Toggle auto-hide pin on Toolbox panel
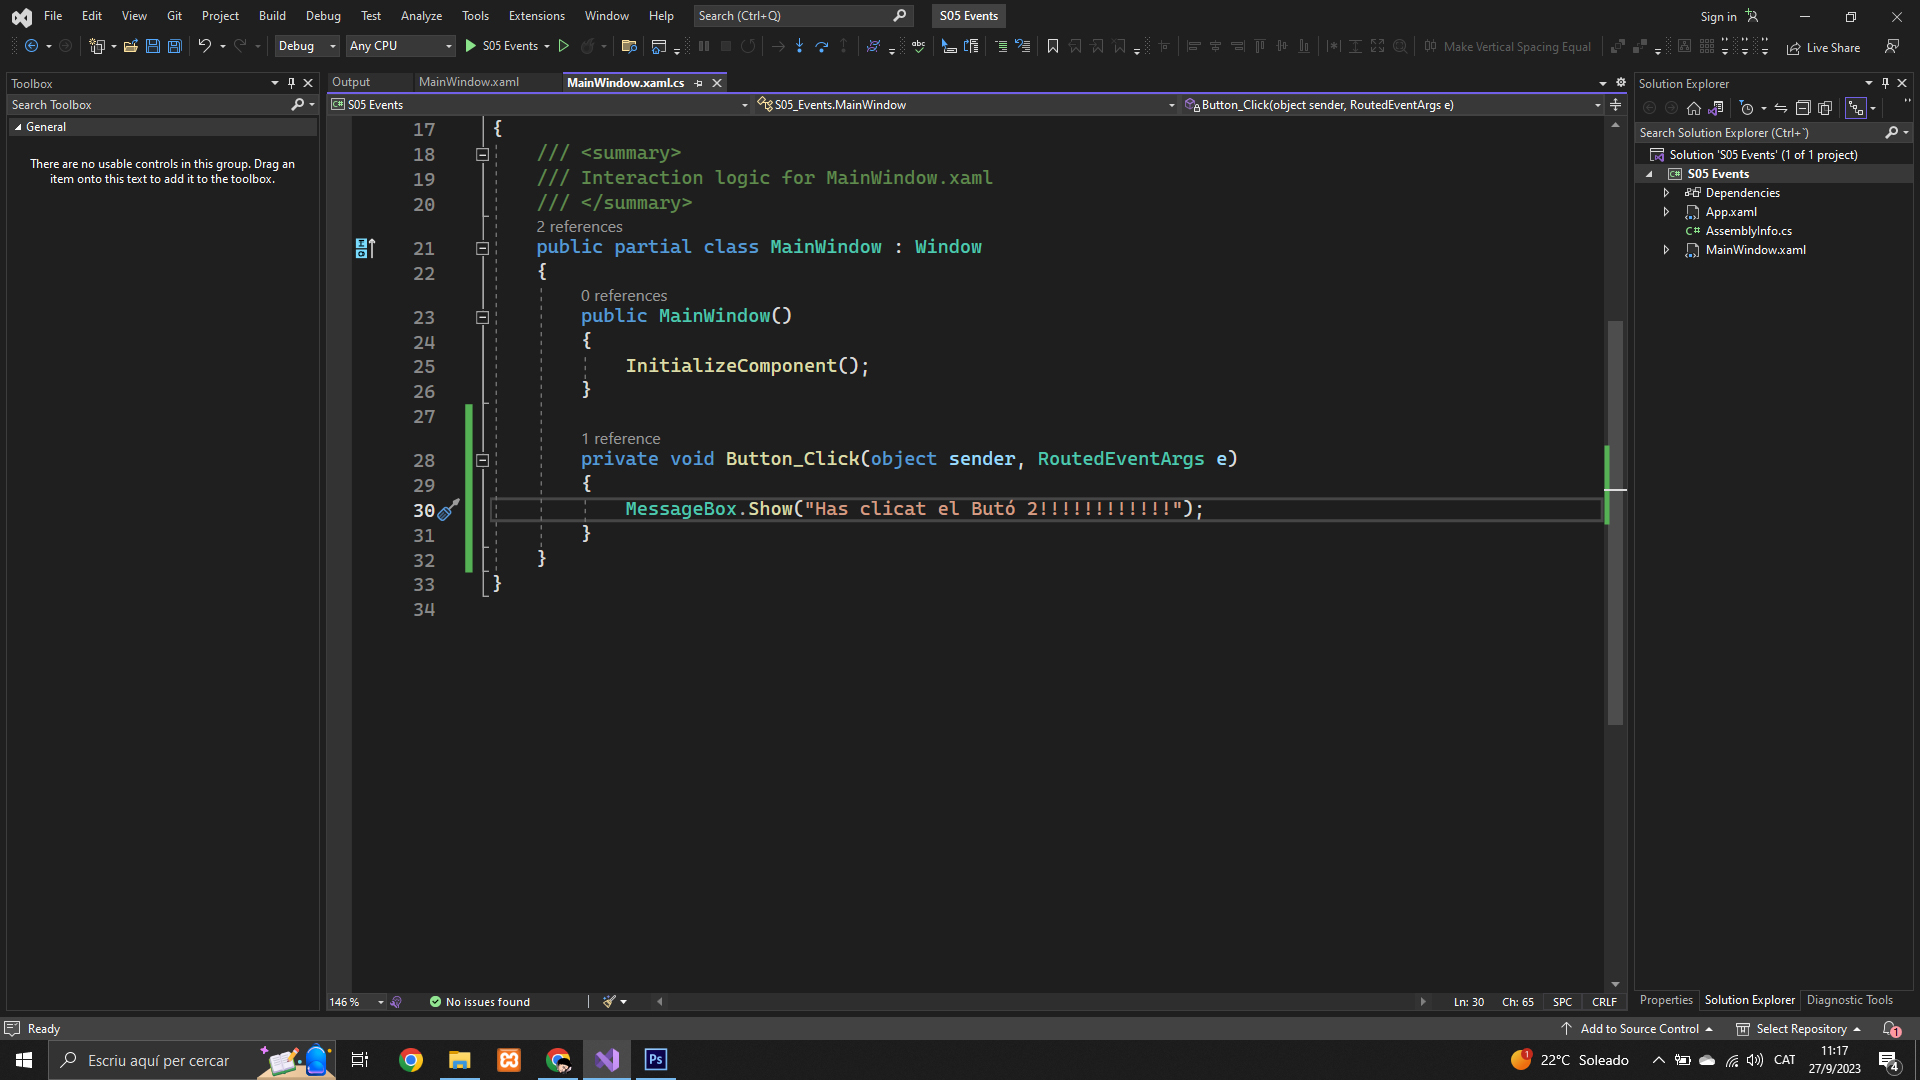This screenshot has width=1920, height=1080. click(x=291, y=83)
